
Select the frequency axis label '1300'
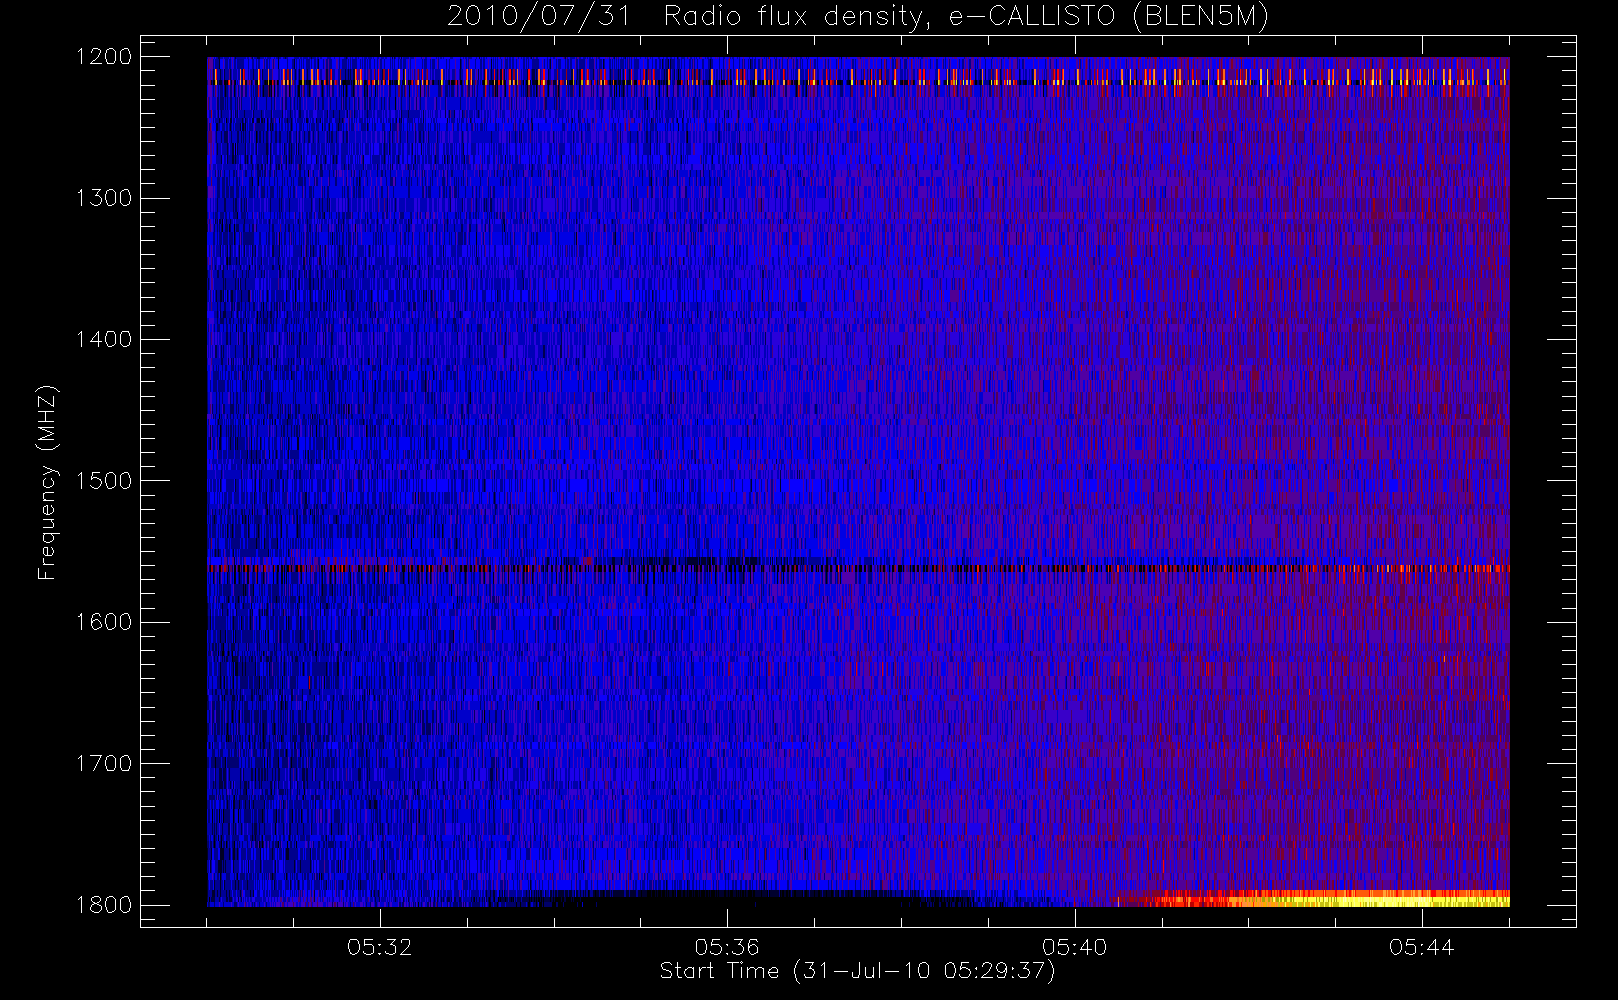(104, 198)
